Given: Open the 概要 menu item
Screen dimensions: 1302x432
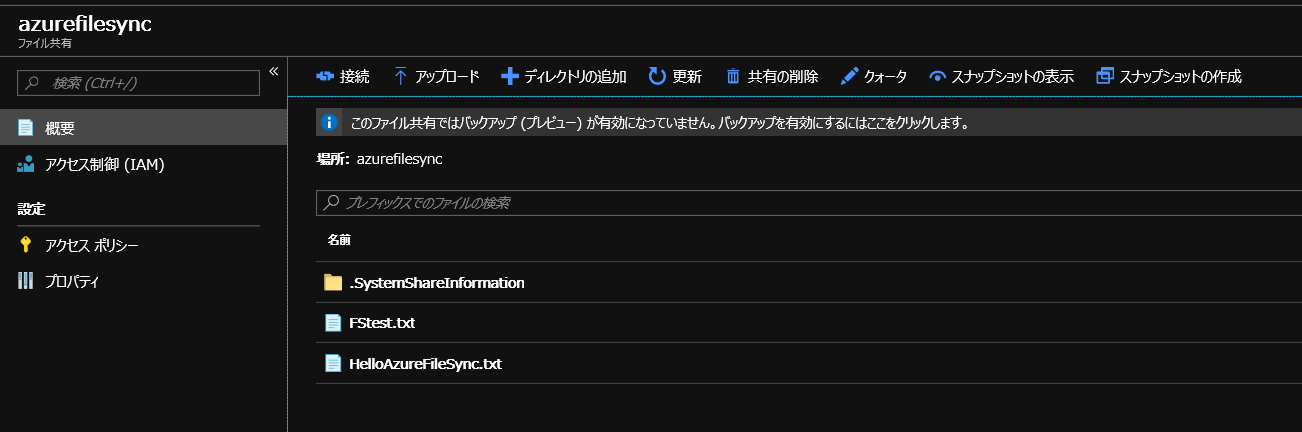Looking at the screenshot, I should [143, 128].
